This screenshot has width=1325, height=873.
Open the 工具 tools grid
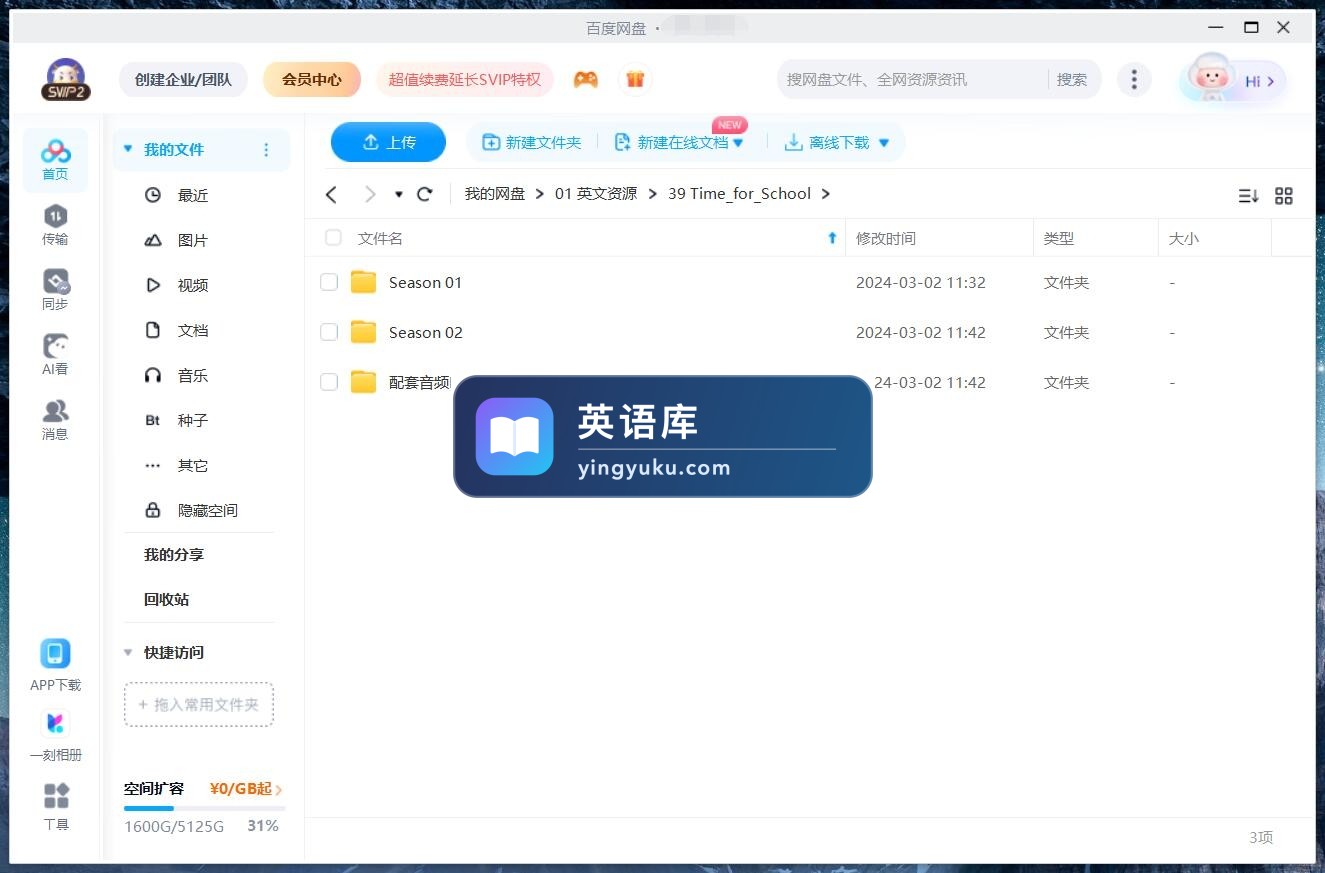[x=56, y=805]
